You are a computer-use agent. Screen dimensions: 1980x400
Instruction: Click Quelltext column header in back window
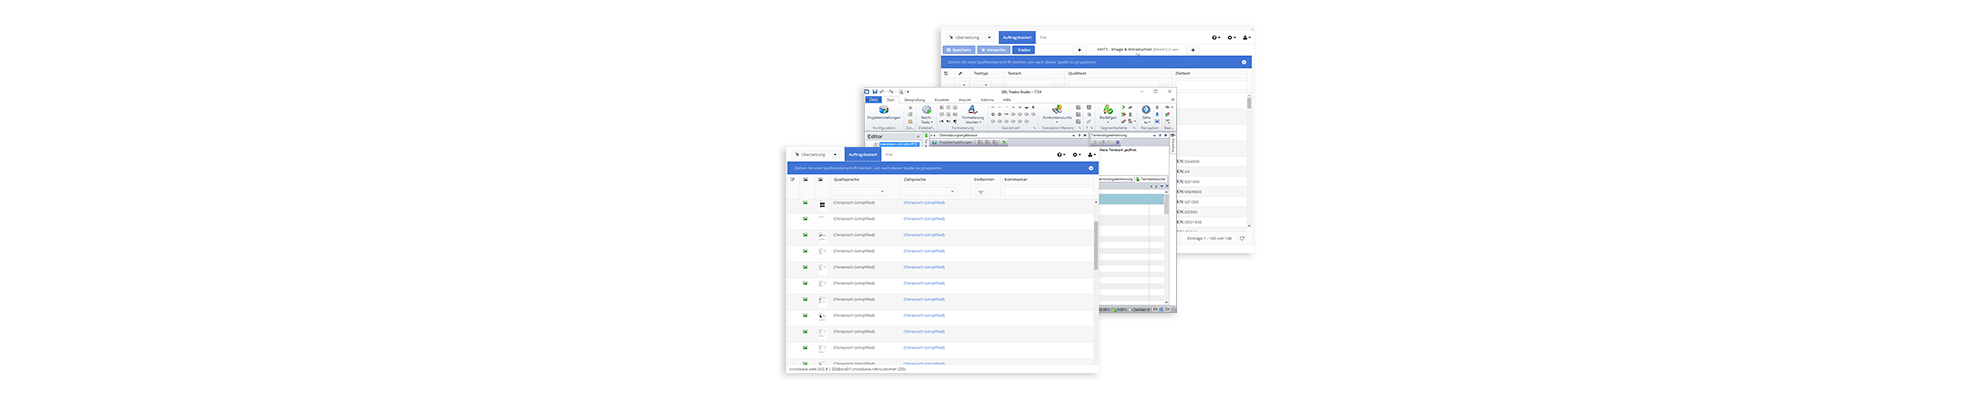1077,73
